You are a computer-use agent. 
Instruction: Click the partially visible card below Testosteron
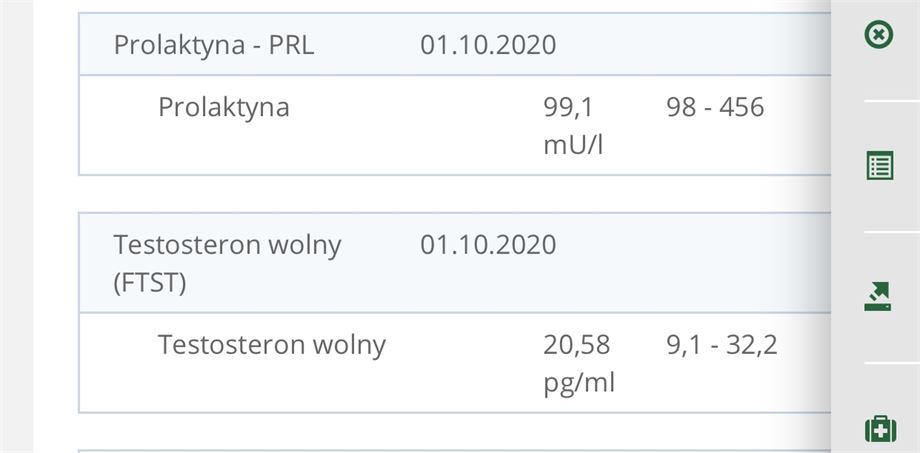tap(454, 451)
